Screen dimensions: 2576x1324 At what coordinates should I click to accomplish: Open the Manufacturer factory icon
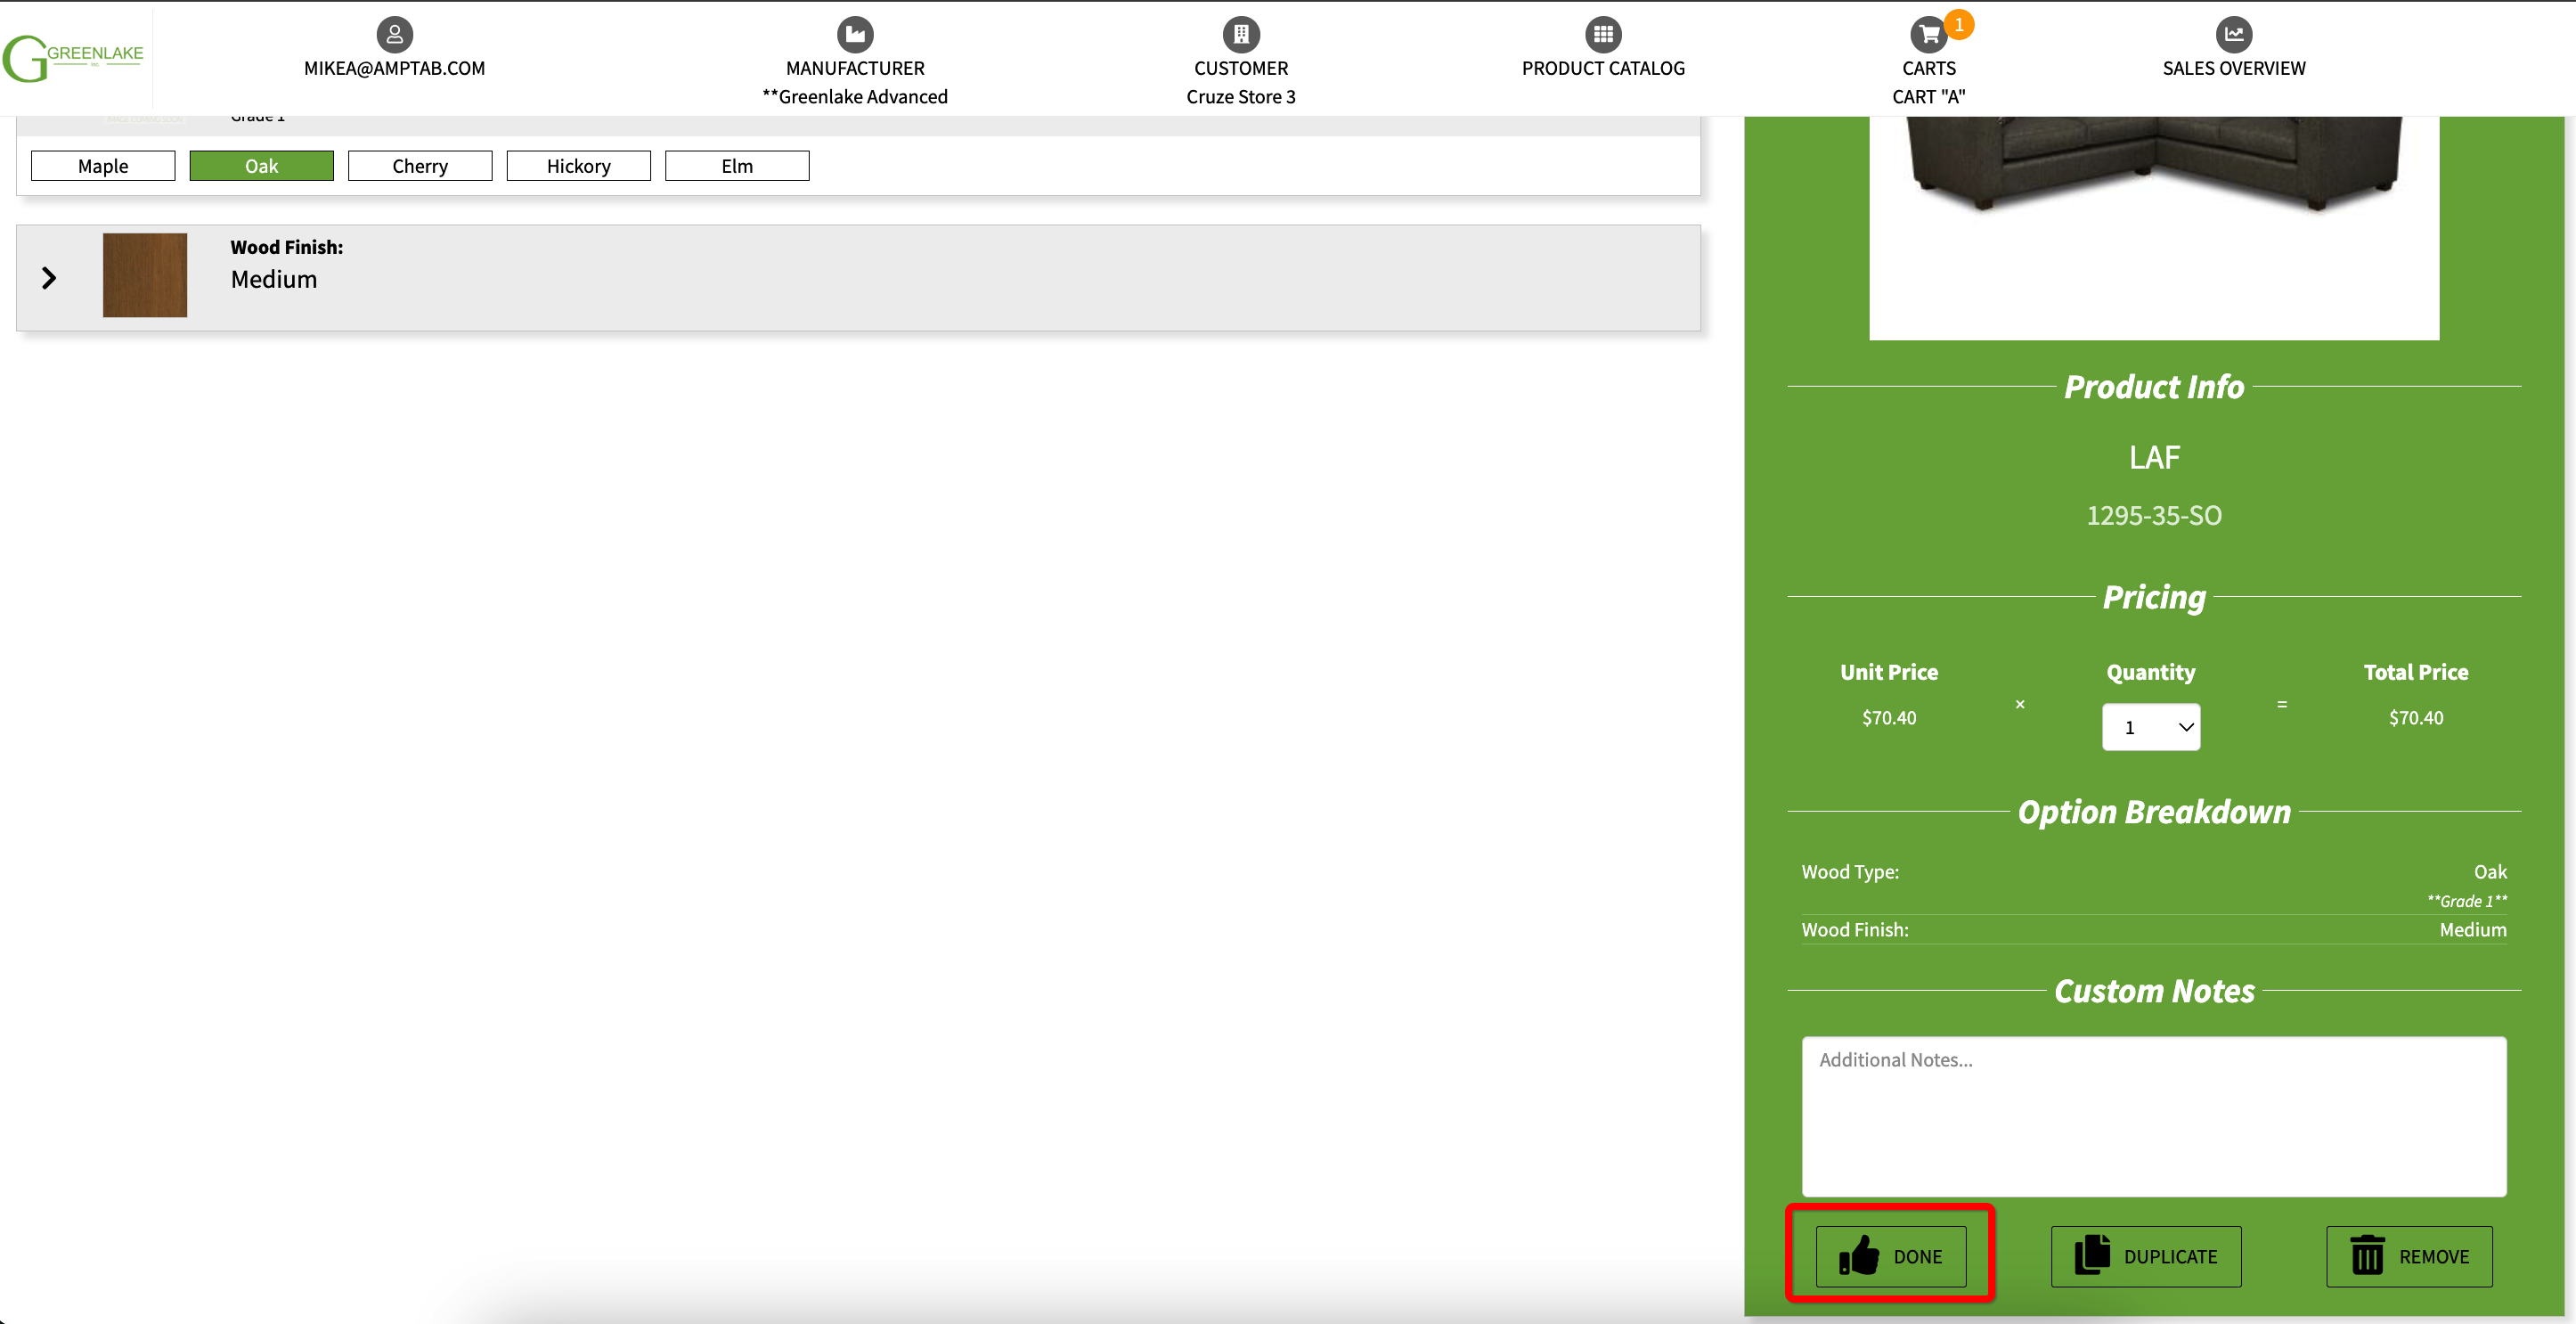(854, 35)
